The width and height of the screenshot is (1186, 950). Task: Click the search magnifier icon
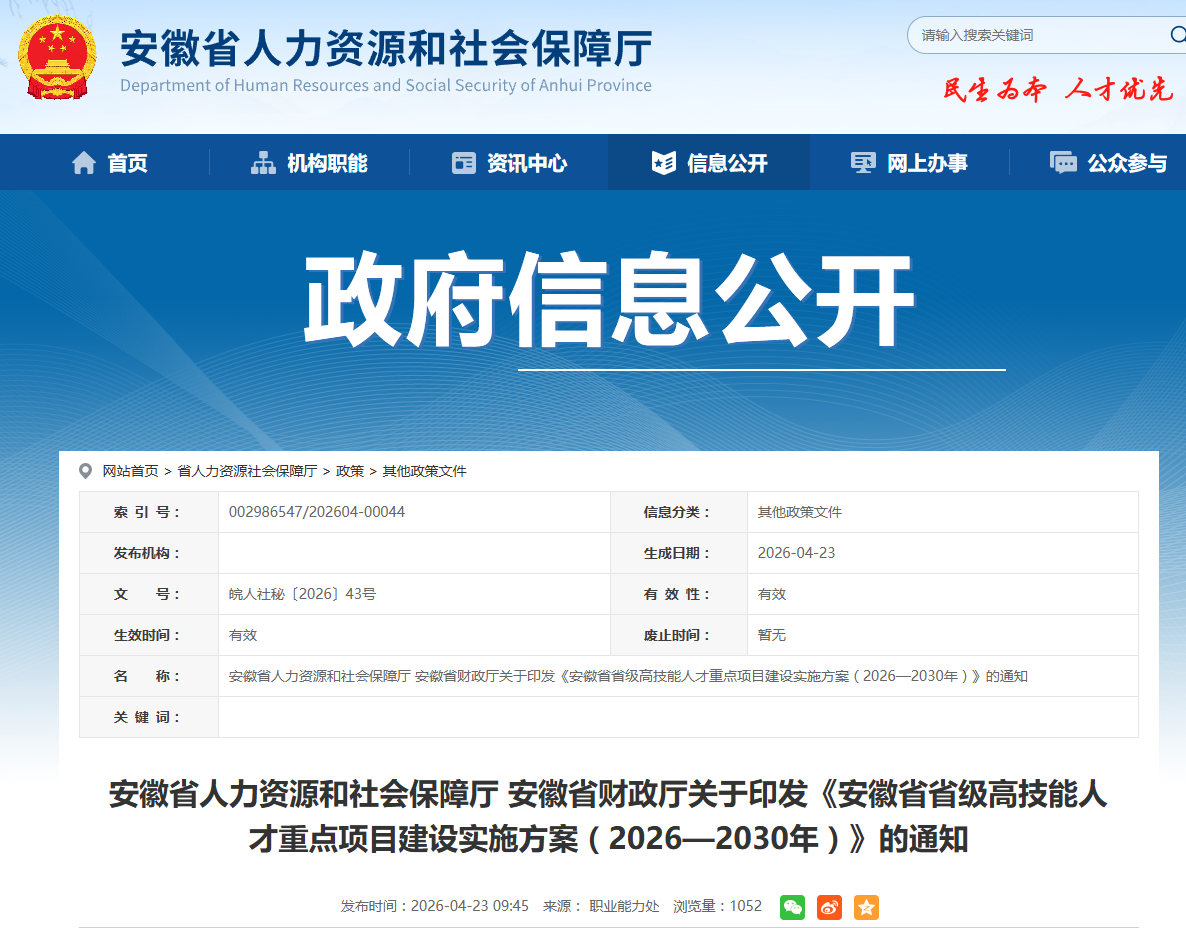coord(1177,35)
